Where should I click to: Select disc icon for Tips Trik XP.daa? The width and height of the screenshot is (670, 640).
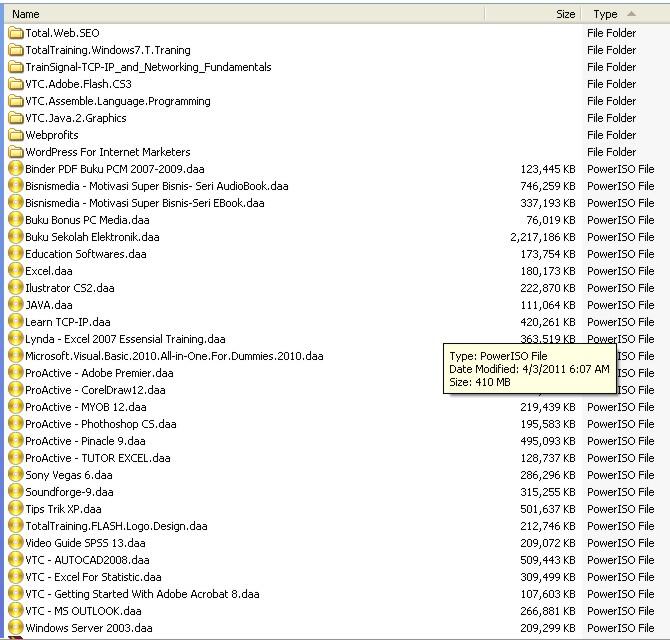click(16, 509)
